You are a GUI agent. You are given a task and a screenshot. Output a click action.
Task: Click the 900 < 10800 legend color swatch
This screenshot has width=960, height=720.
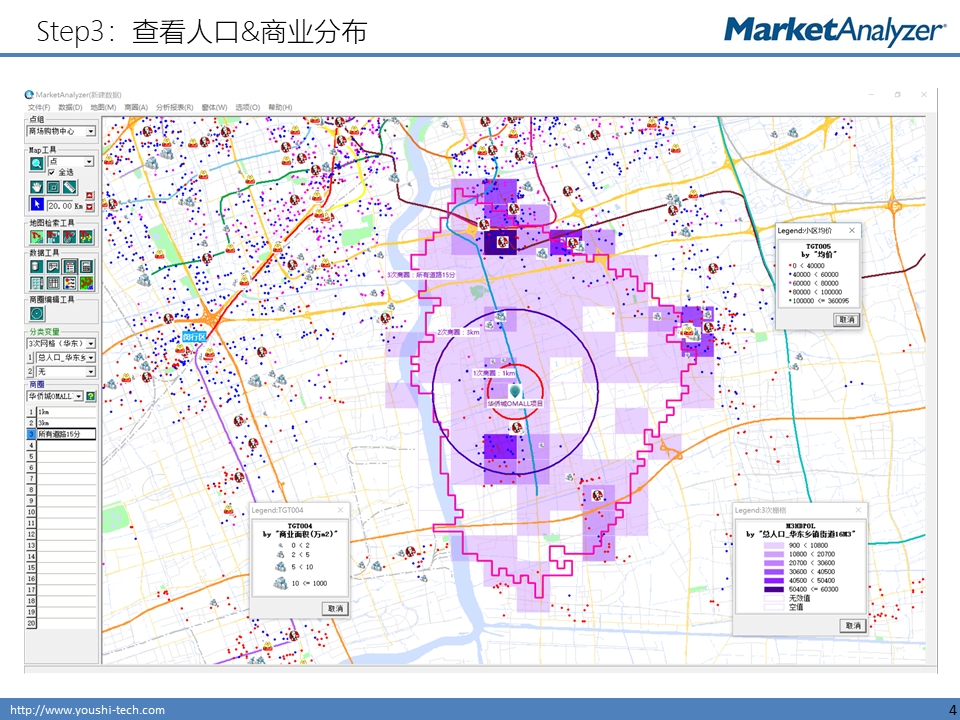774,546
